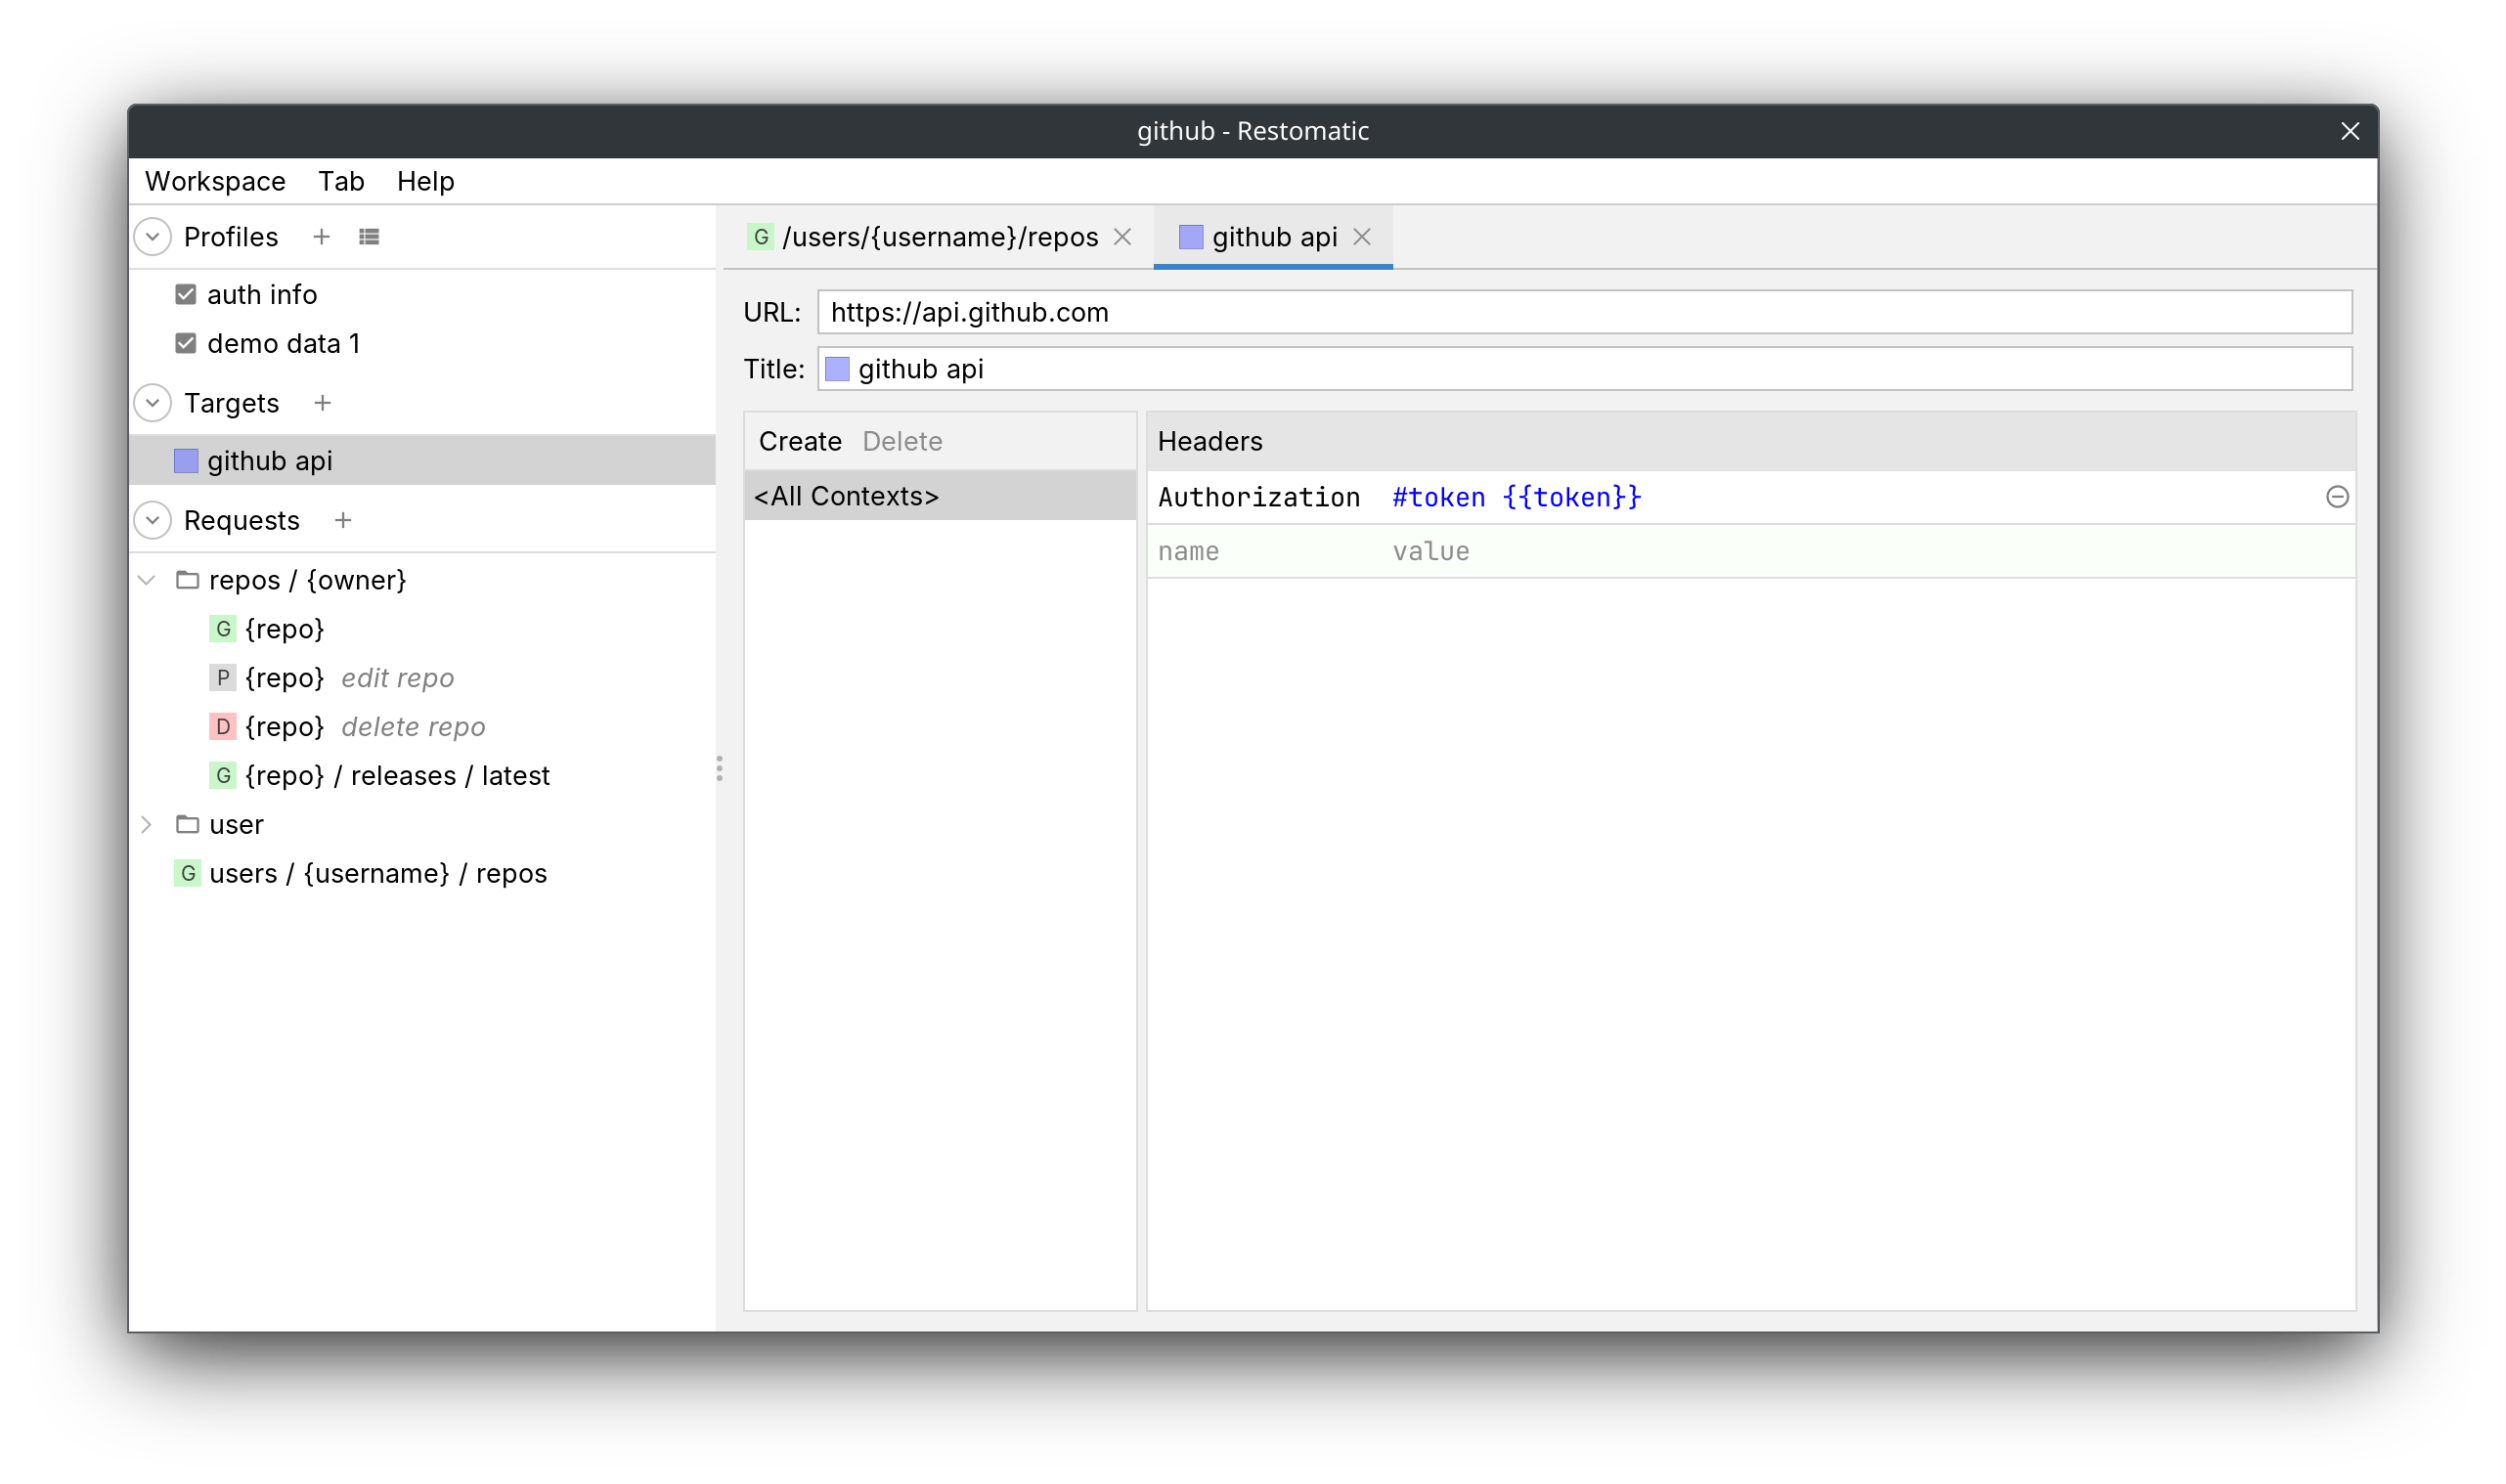
Task: Expand the user folder
Action: tap(147, 824)
